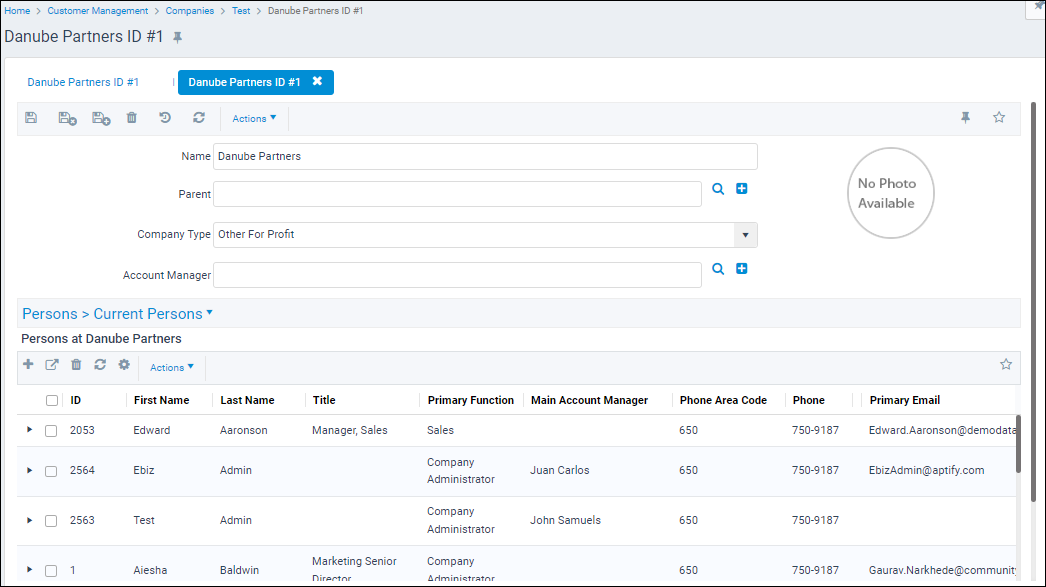This screenshot has height=587, width=1046.
Task: Search for a Parent company using magnifier
Action: [718, 189]
